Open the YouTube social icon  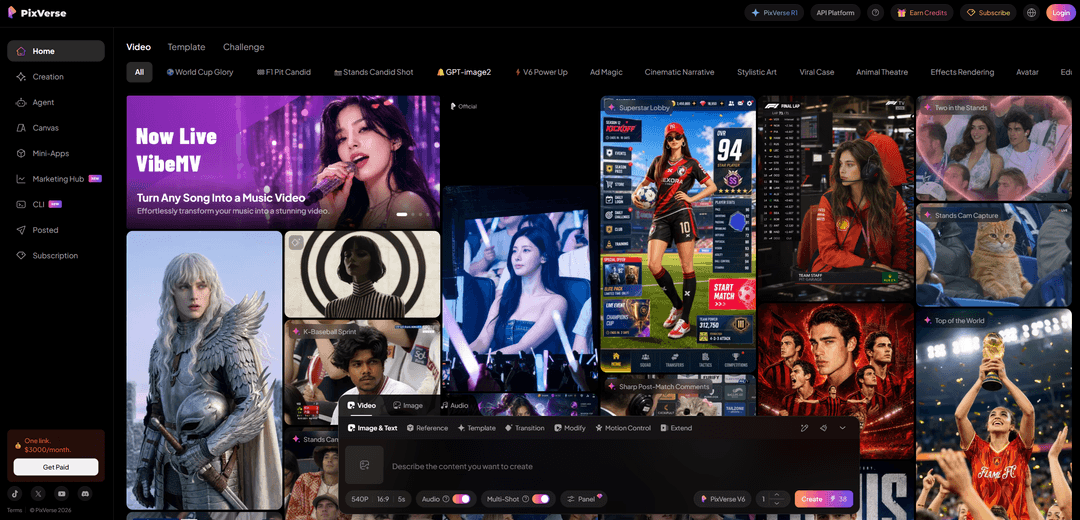tap(62, 493)
